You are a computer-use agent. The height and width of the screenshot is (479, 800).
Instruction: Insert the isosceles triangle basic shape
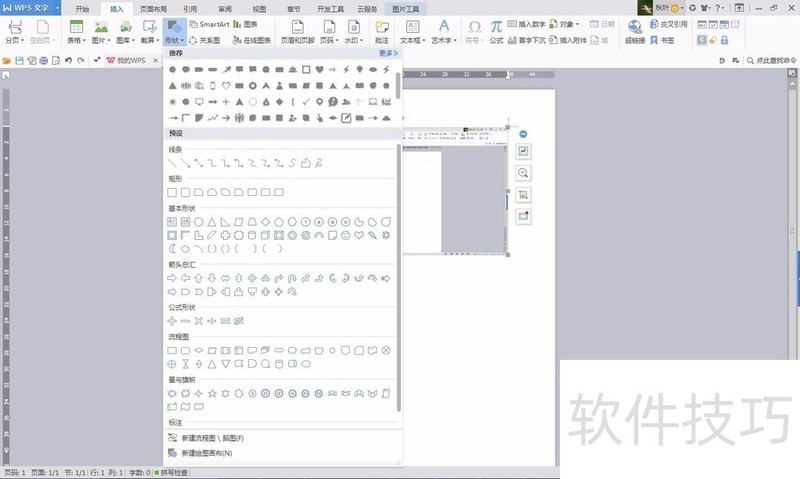pos(212,222)
